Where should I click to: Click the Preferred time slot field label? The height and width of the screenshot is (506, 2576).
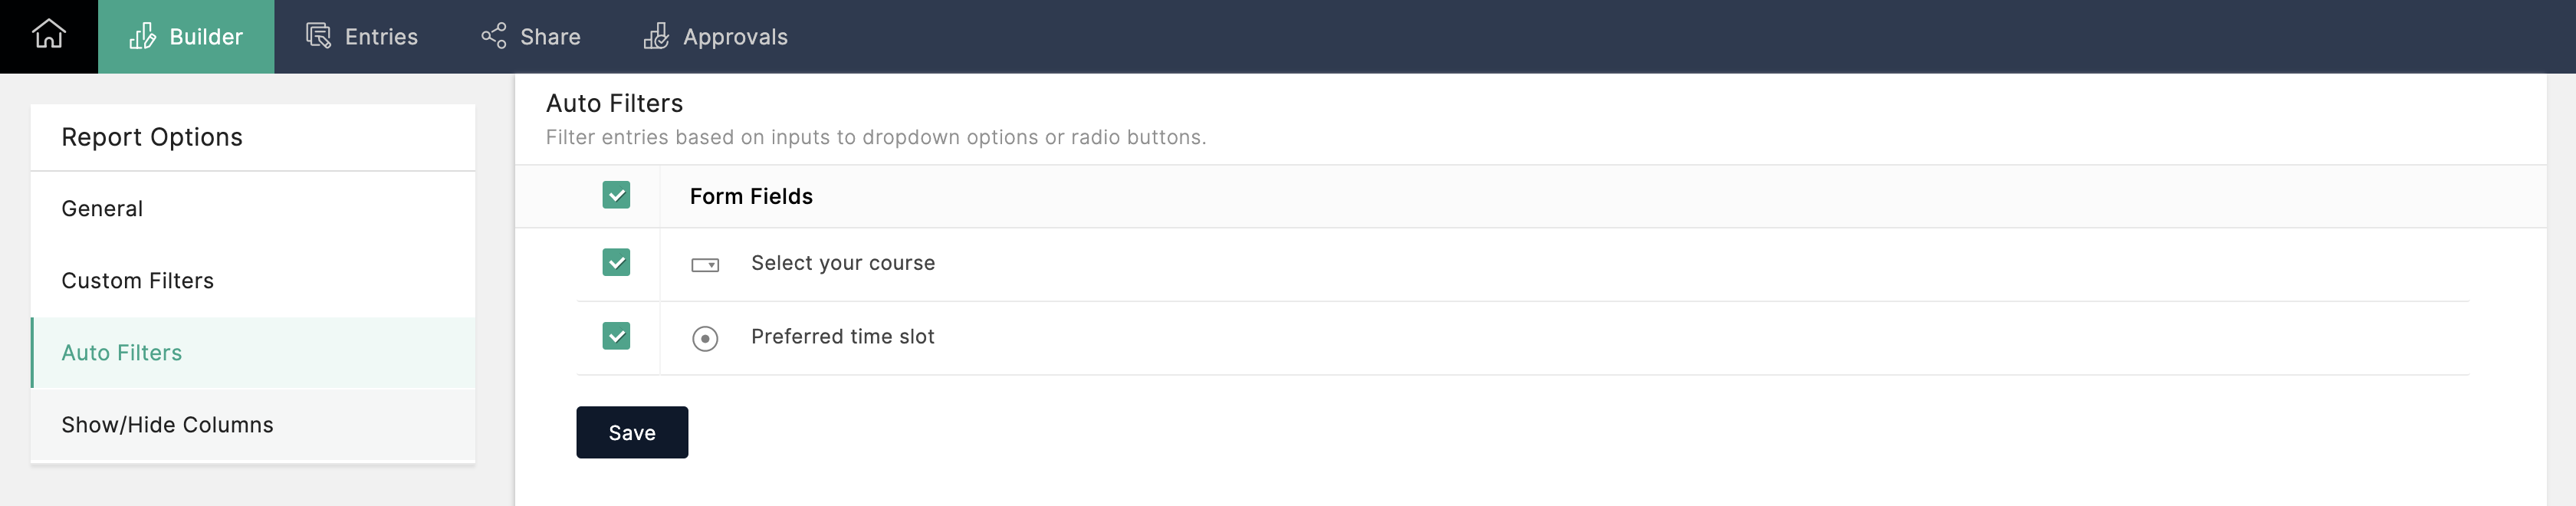coord(843,337)
